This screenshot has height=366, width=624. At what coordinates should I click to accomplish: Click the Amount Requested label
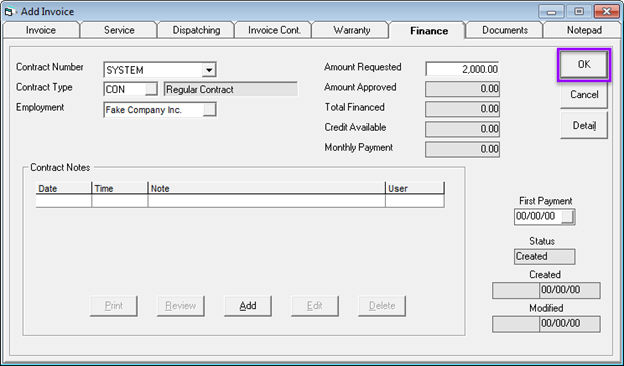click(x=363, y=67)
